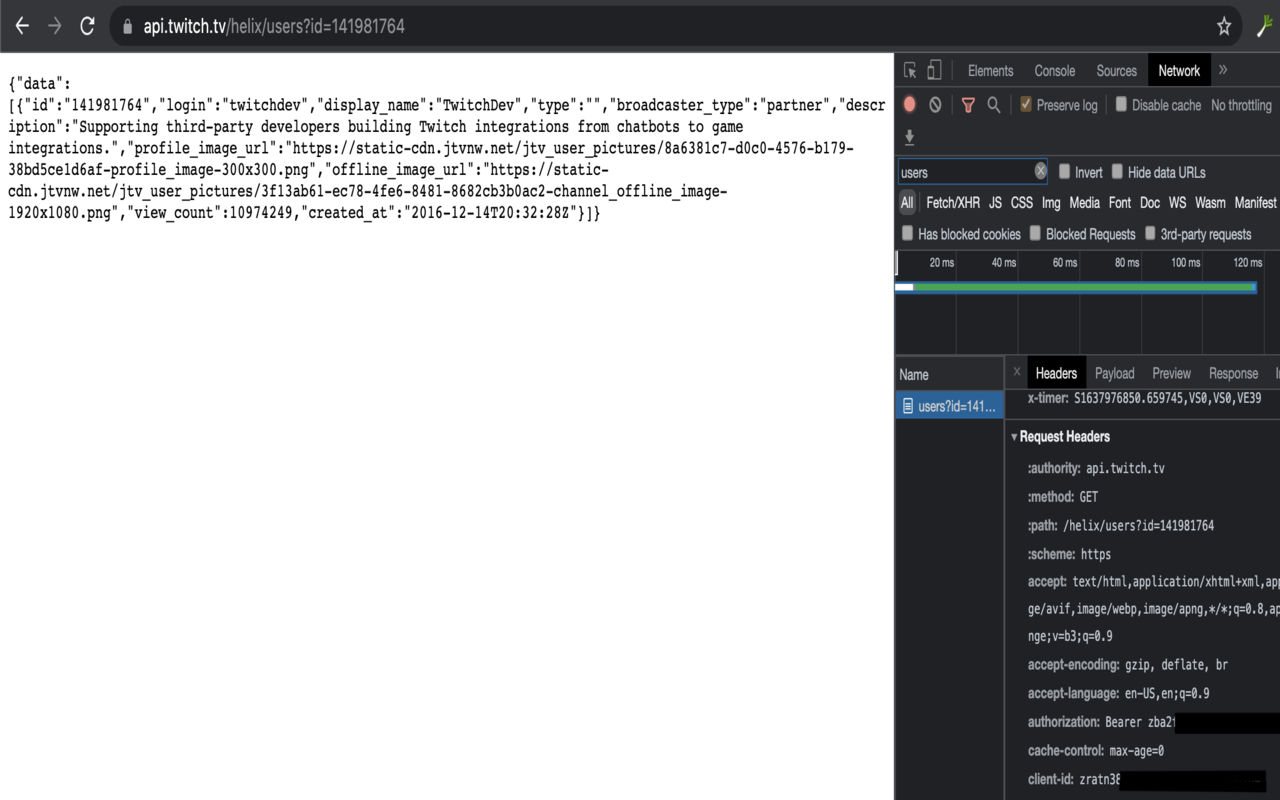Reload the api.twitch.tv page
Image resolution: width=1280 pixels, height=800 pixels.
click(88, 27)
